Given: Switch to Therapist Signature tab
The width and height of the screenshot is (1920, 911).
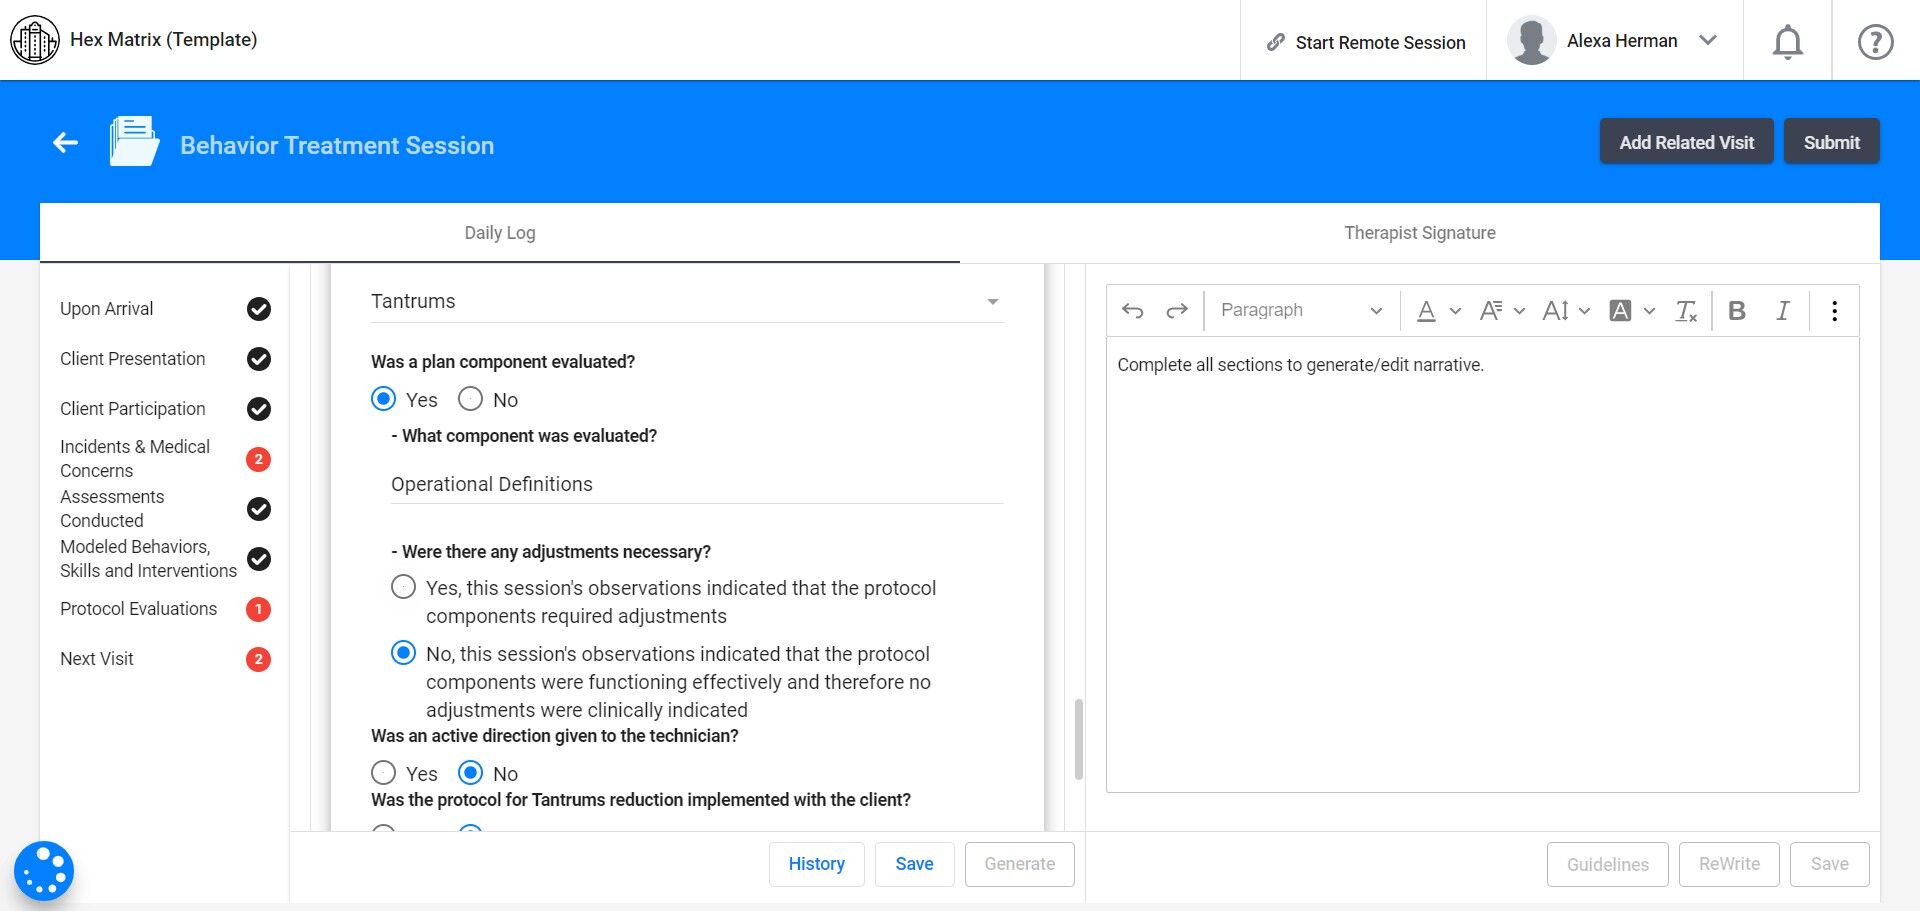Looking at the screenshot, I should click(x=1419, y=233).
